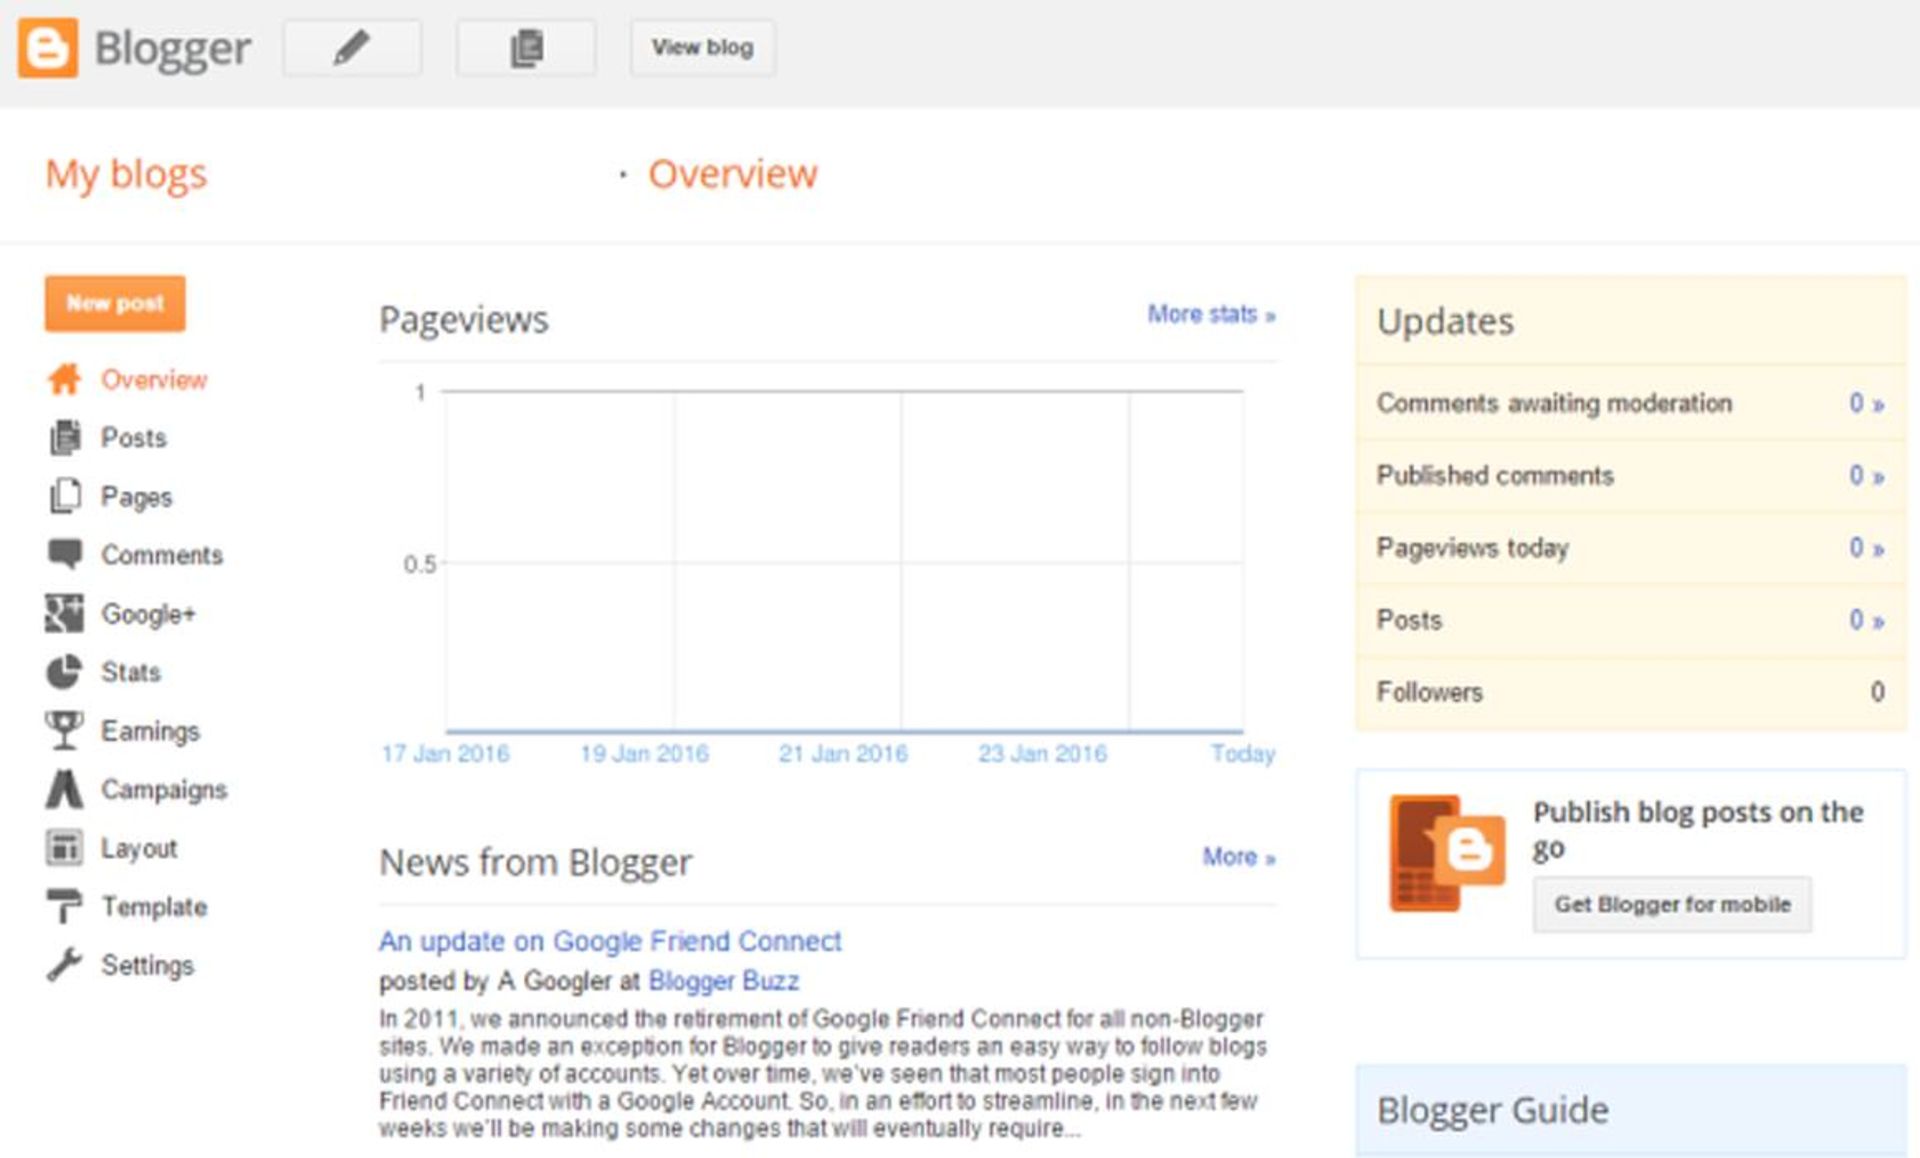Click the Blogger logo icon
1920x1158 pixels.
coord(47,48)
